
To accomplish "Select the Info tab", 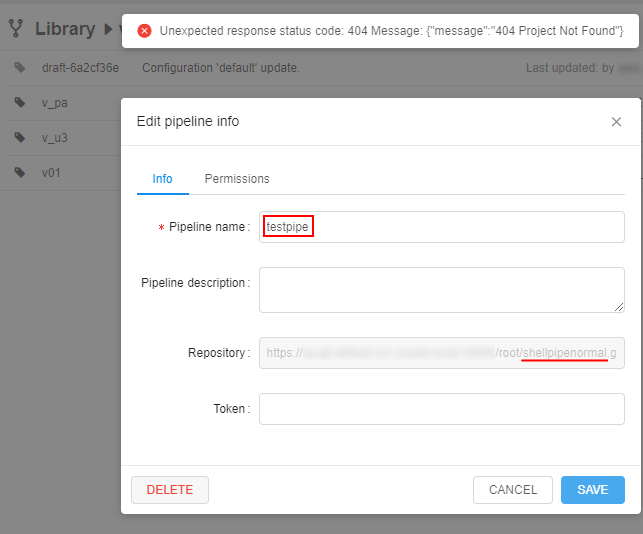I will 162,179.
